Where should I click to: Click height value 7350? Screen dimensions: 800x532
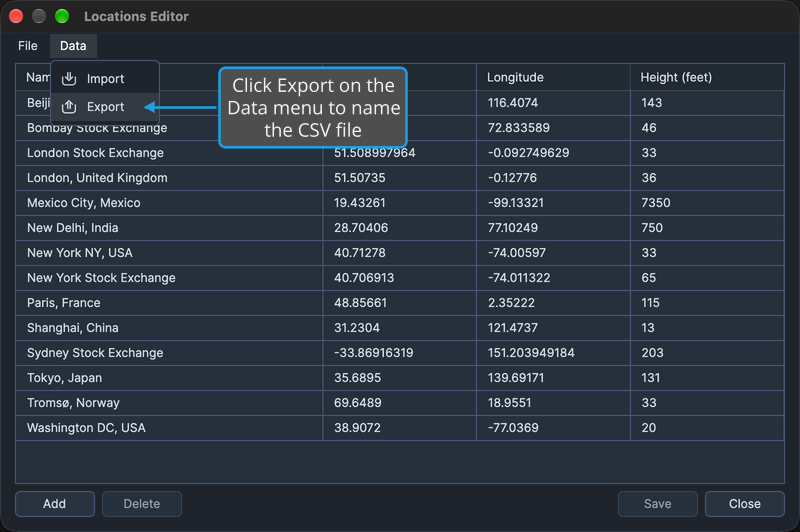click(656, 203)
